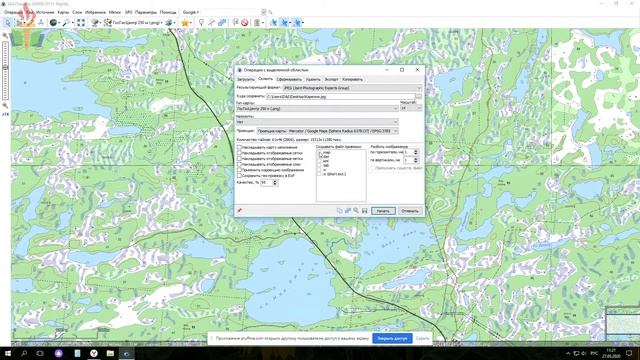Open the result format JPEG dropdown
This screenshot has width=640, height=360.
(352, 88)
